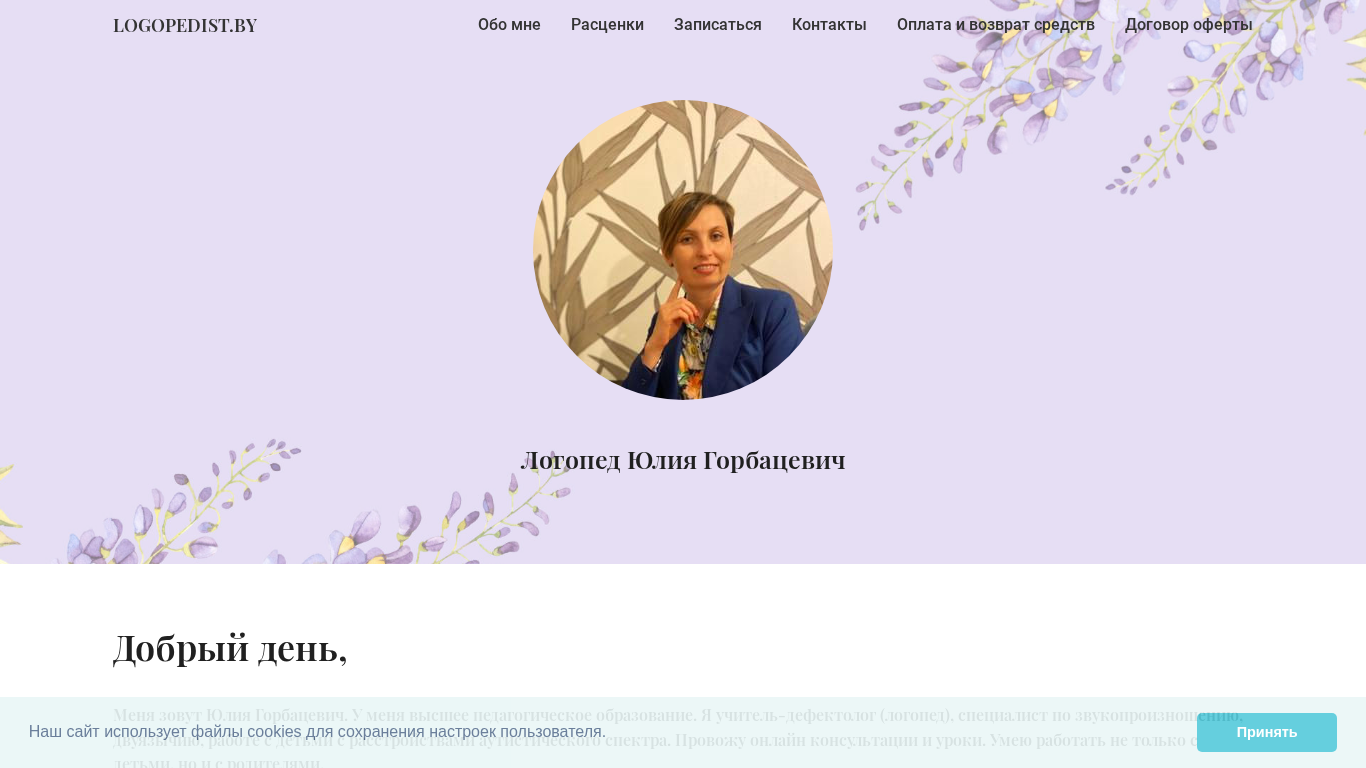
Task: Click the cookie notice message text
Action: tap(317, 732)
